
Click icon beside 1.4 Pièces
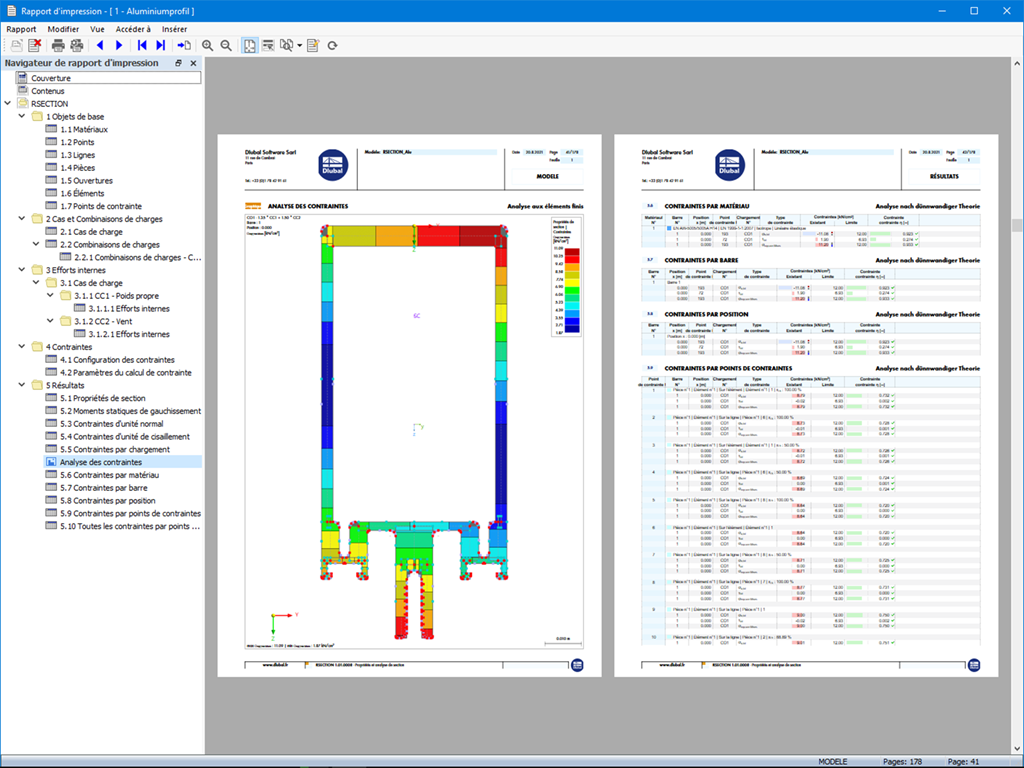pyautogui.click(x=50, y=167)
